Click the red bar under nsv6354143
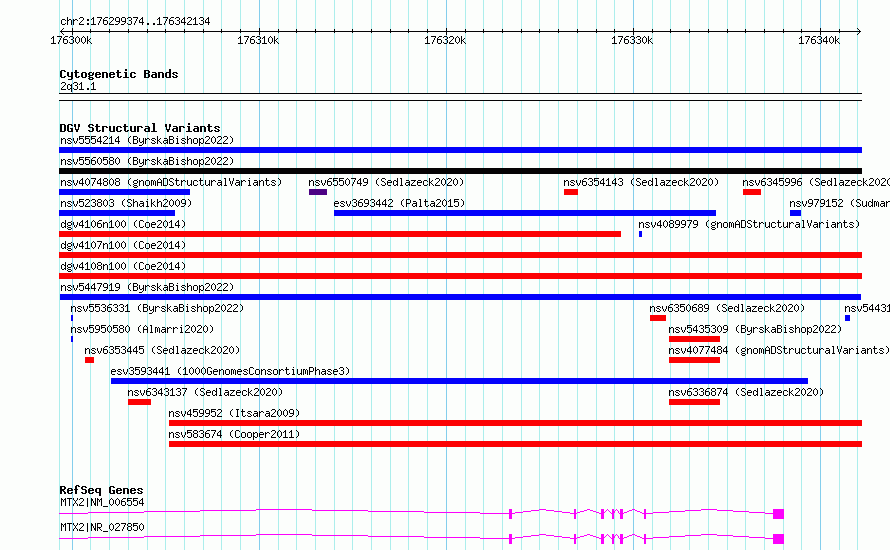890x550 pixels. (571, 192)
